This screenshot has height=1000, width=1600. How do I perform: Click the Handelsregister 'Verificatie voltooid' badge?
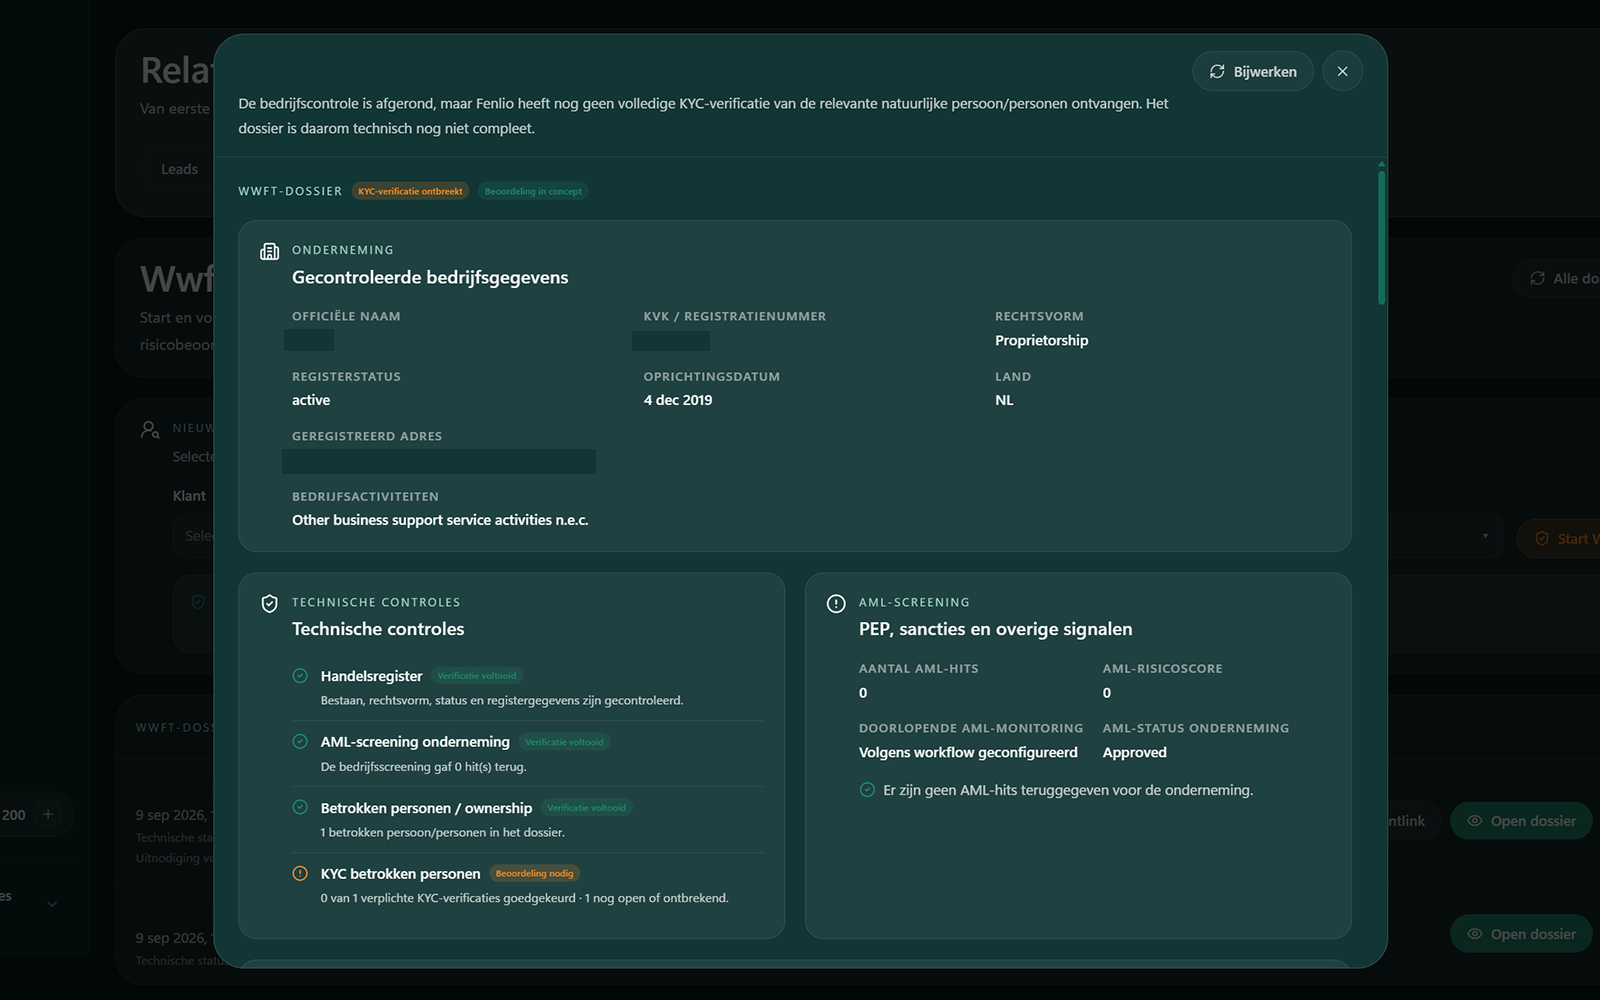point(477,676)
